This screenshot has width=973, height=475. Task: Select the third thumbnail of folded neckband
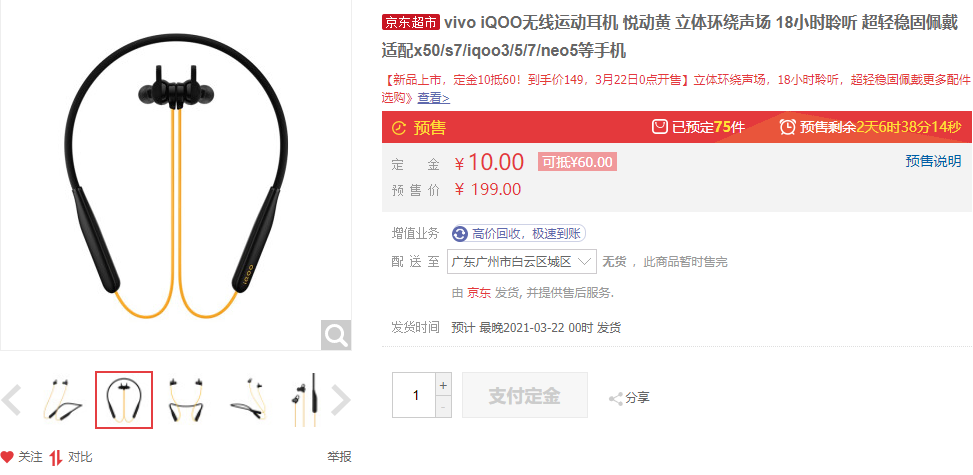tap(187, 400)
